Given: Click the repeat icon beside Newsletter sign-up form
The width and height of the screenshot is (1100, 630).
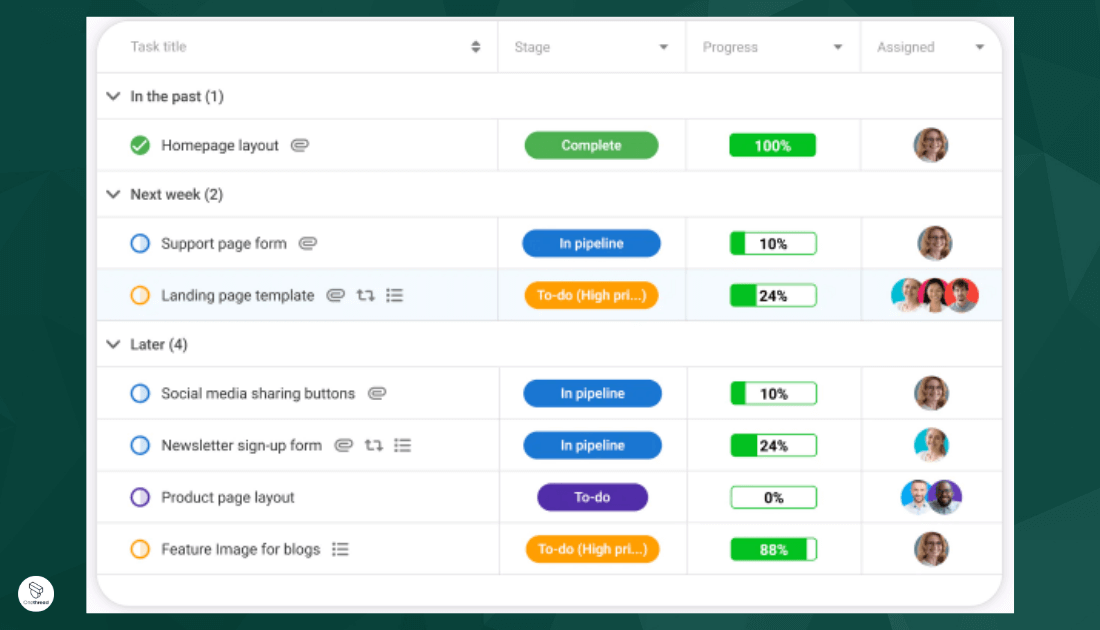Looking at the screenshot, I should pyautogui.click(x=373, y=445).
